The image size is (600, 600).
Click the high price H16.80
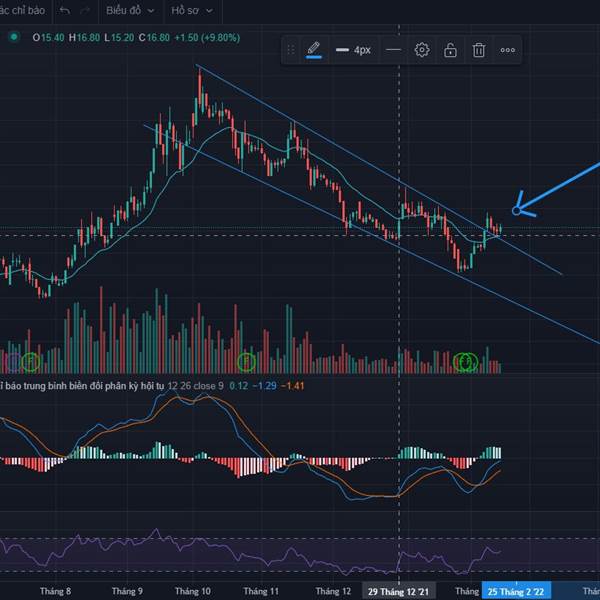pos(84,38)
